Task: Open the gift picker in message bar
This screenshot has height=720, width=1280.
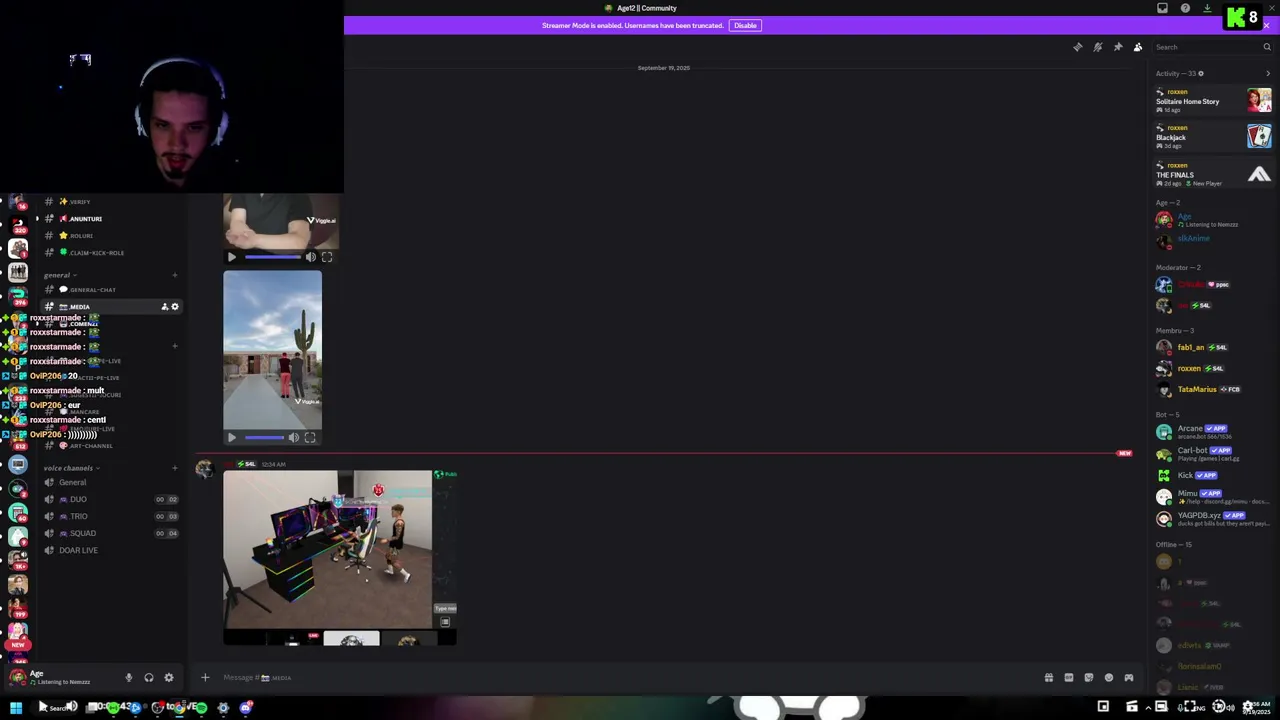Action: (x=1049, y=678)
